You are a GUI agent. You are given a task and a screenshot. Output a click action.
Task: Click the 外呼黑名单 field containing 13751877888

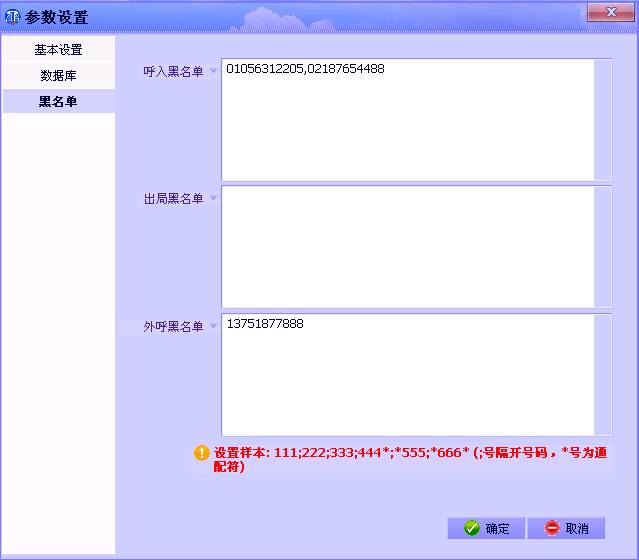point(407,375)
